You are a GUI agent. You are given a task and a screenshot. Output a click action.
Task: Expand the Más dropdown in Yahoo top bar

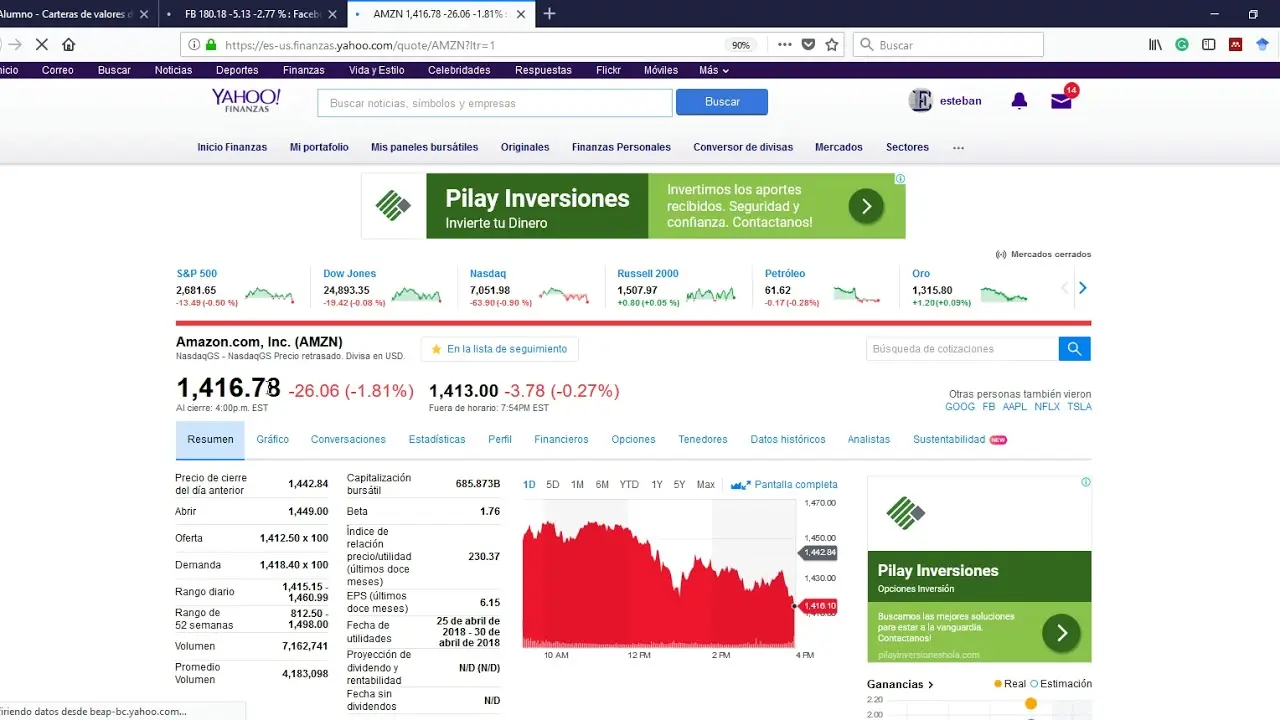coord(714,70)
